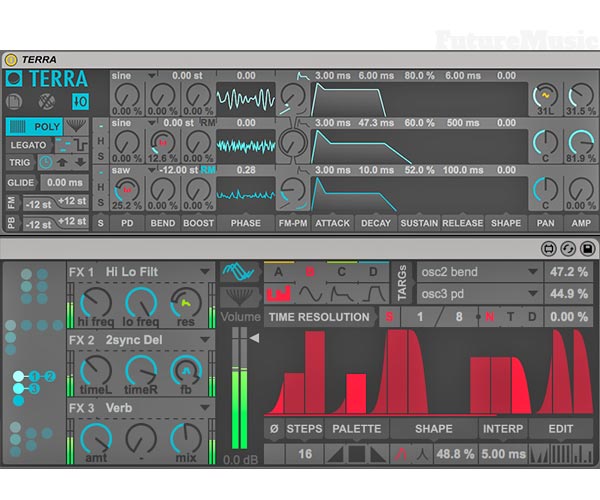Select the sine LFO modulator type

coord(310,294)
